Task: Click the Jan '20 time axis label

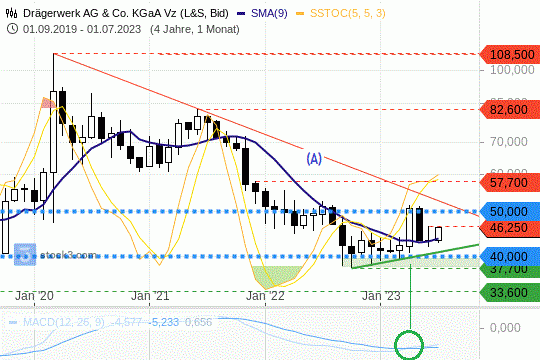Action: click(34, 296)
